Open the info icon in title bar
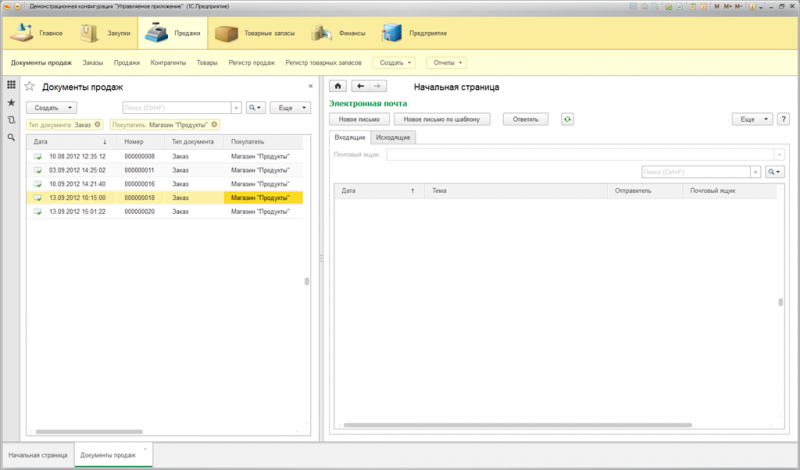The width and height of the screenshot is (800, 470). point(752,7)
